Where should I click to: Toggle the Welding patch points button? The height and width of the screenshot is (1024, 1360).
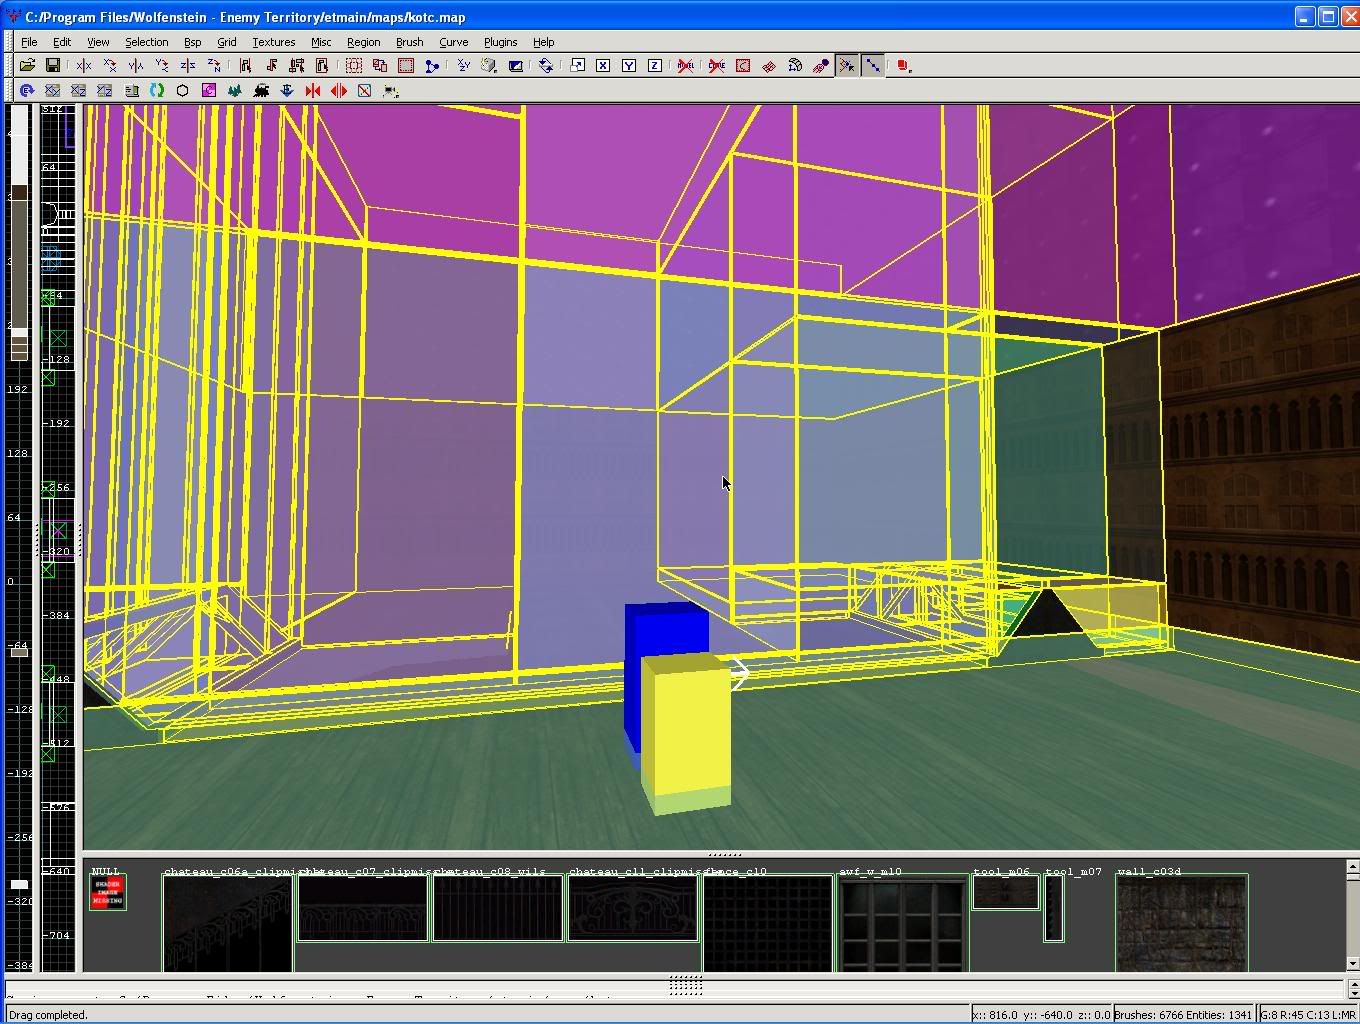[x=847, y=66]
